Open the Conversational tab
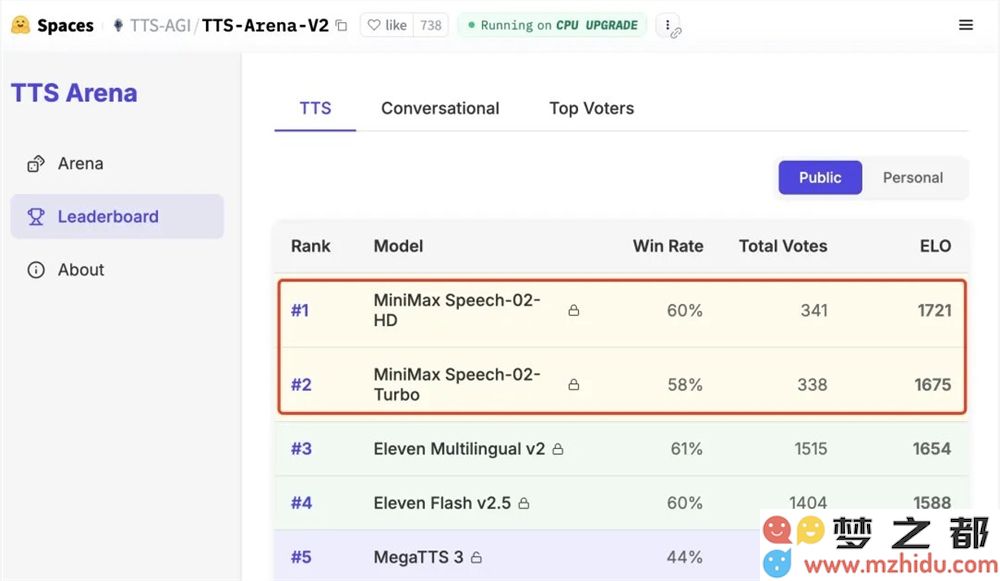1000x581 pixels. [x=440, y=108]
